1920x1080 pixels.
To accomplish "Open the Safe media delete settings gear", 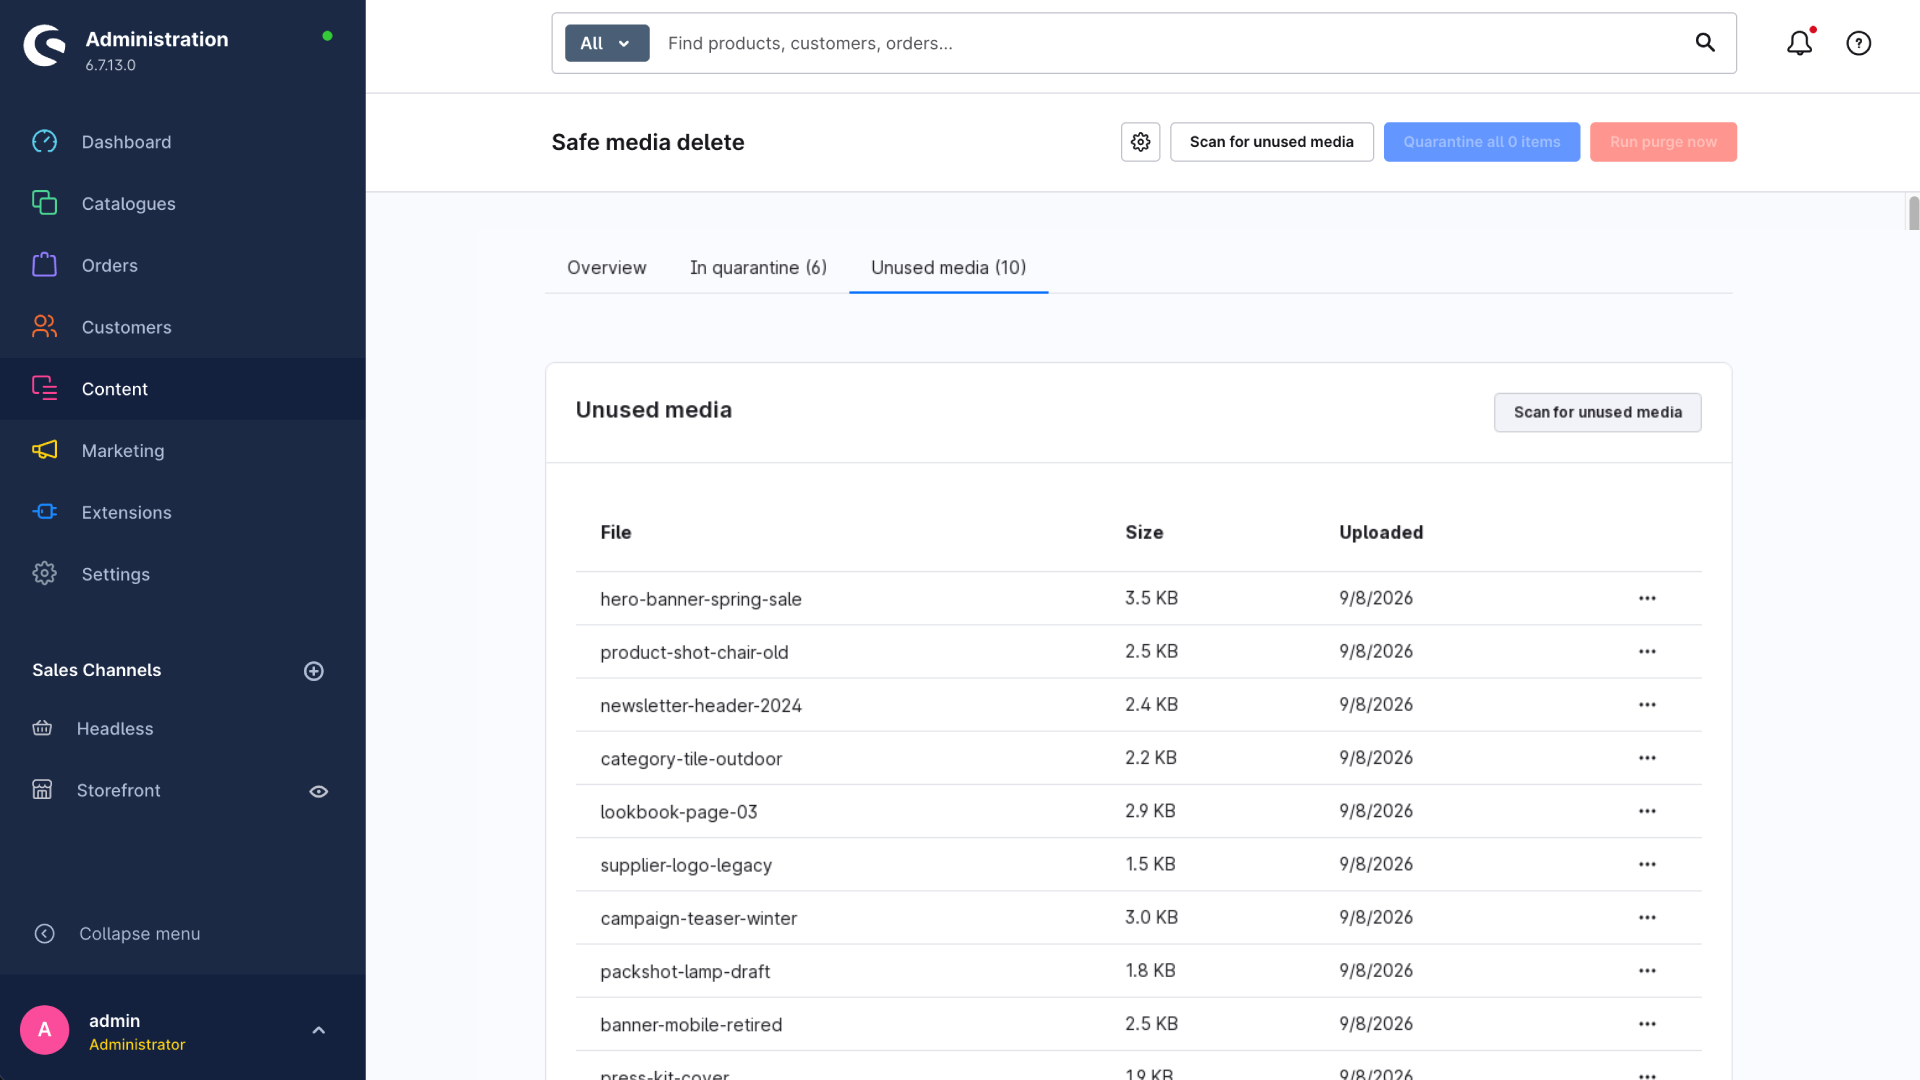I will [1141, 142].
